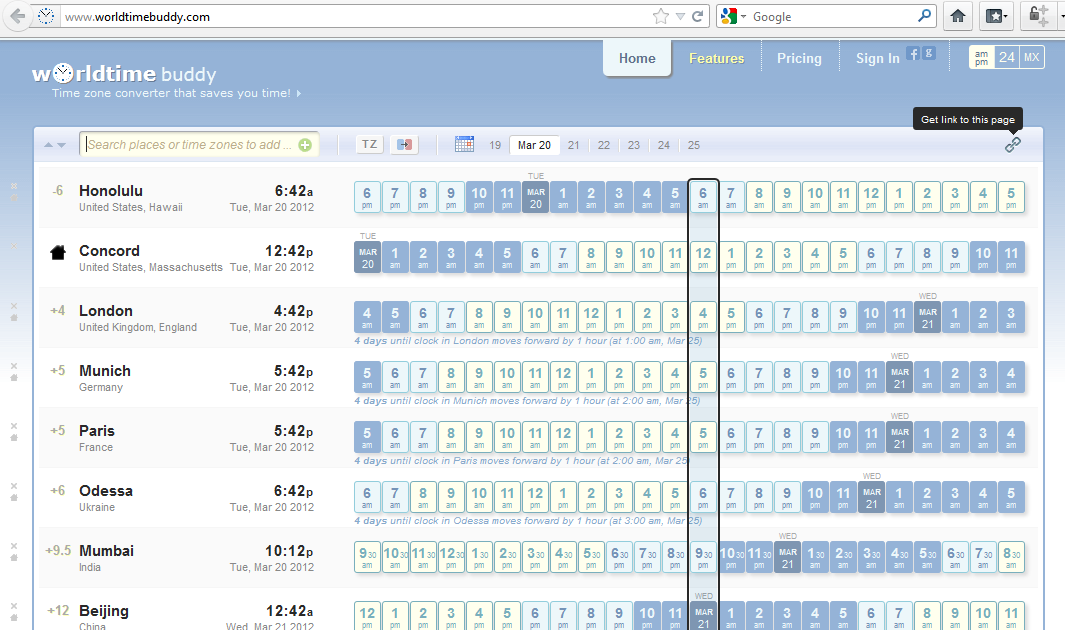Sign in with the Google icon
The image size is (1065, 630).
tap(928, 53)
